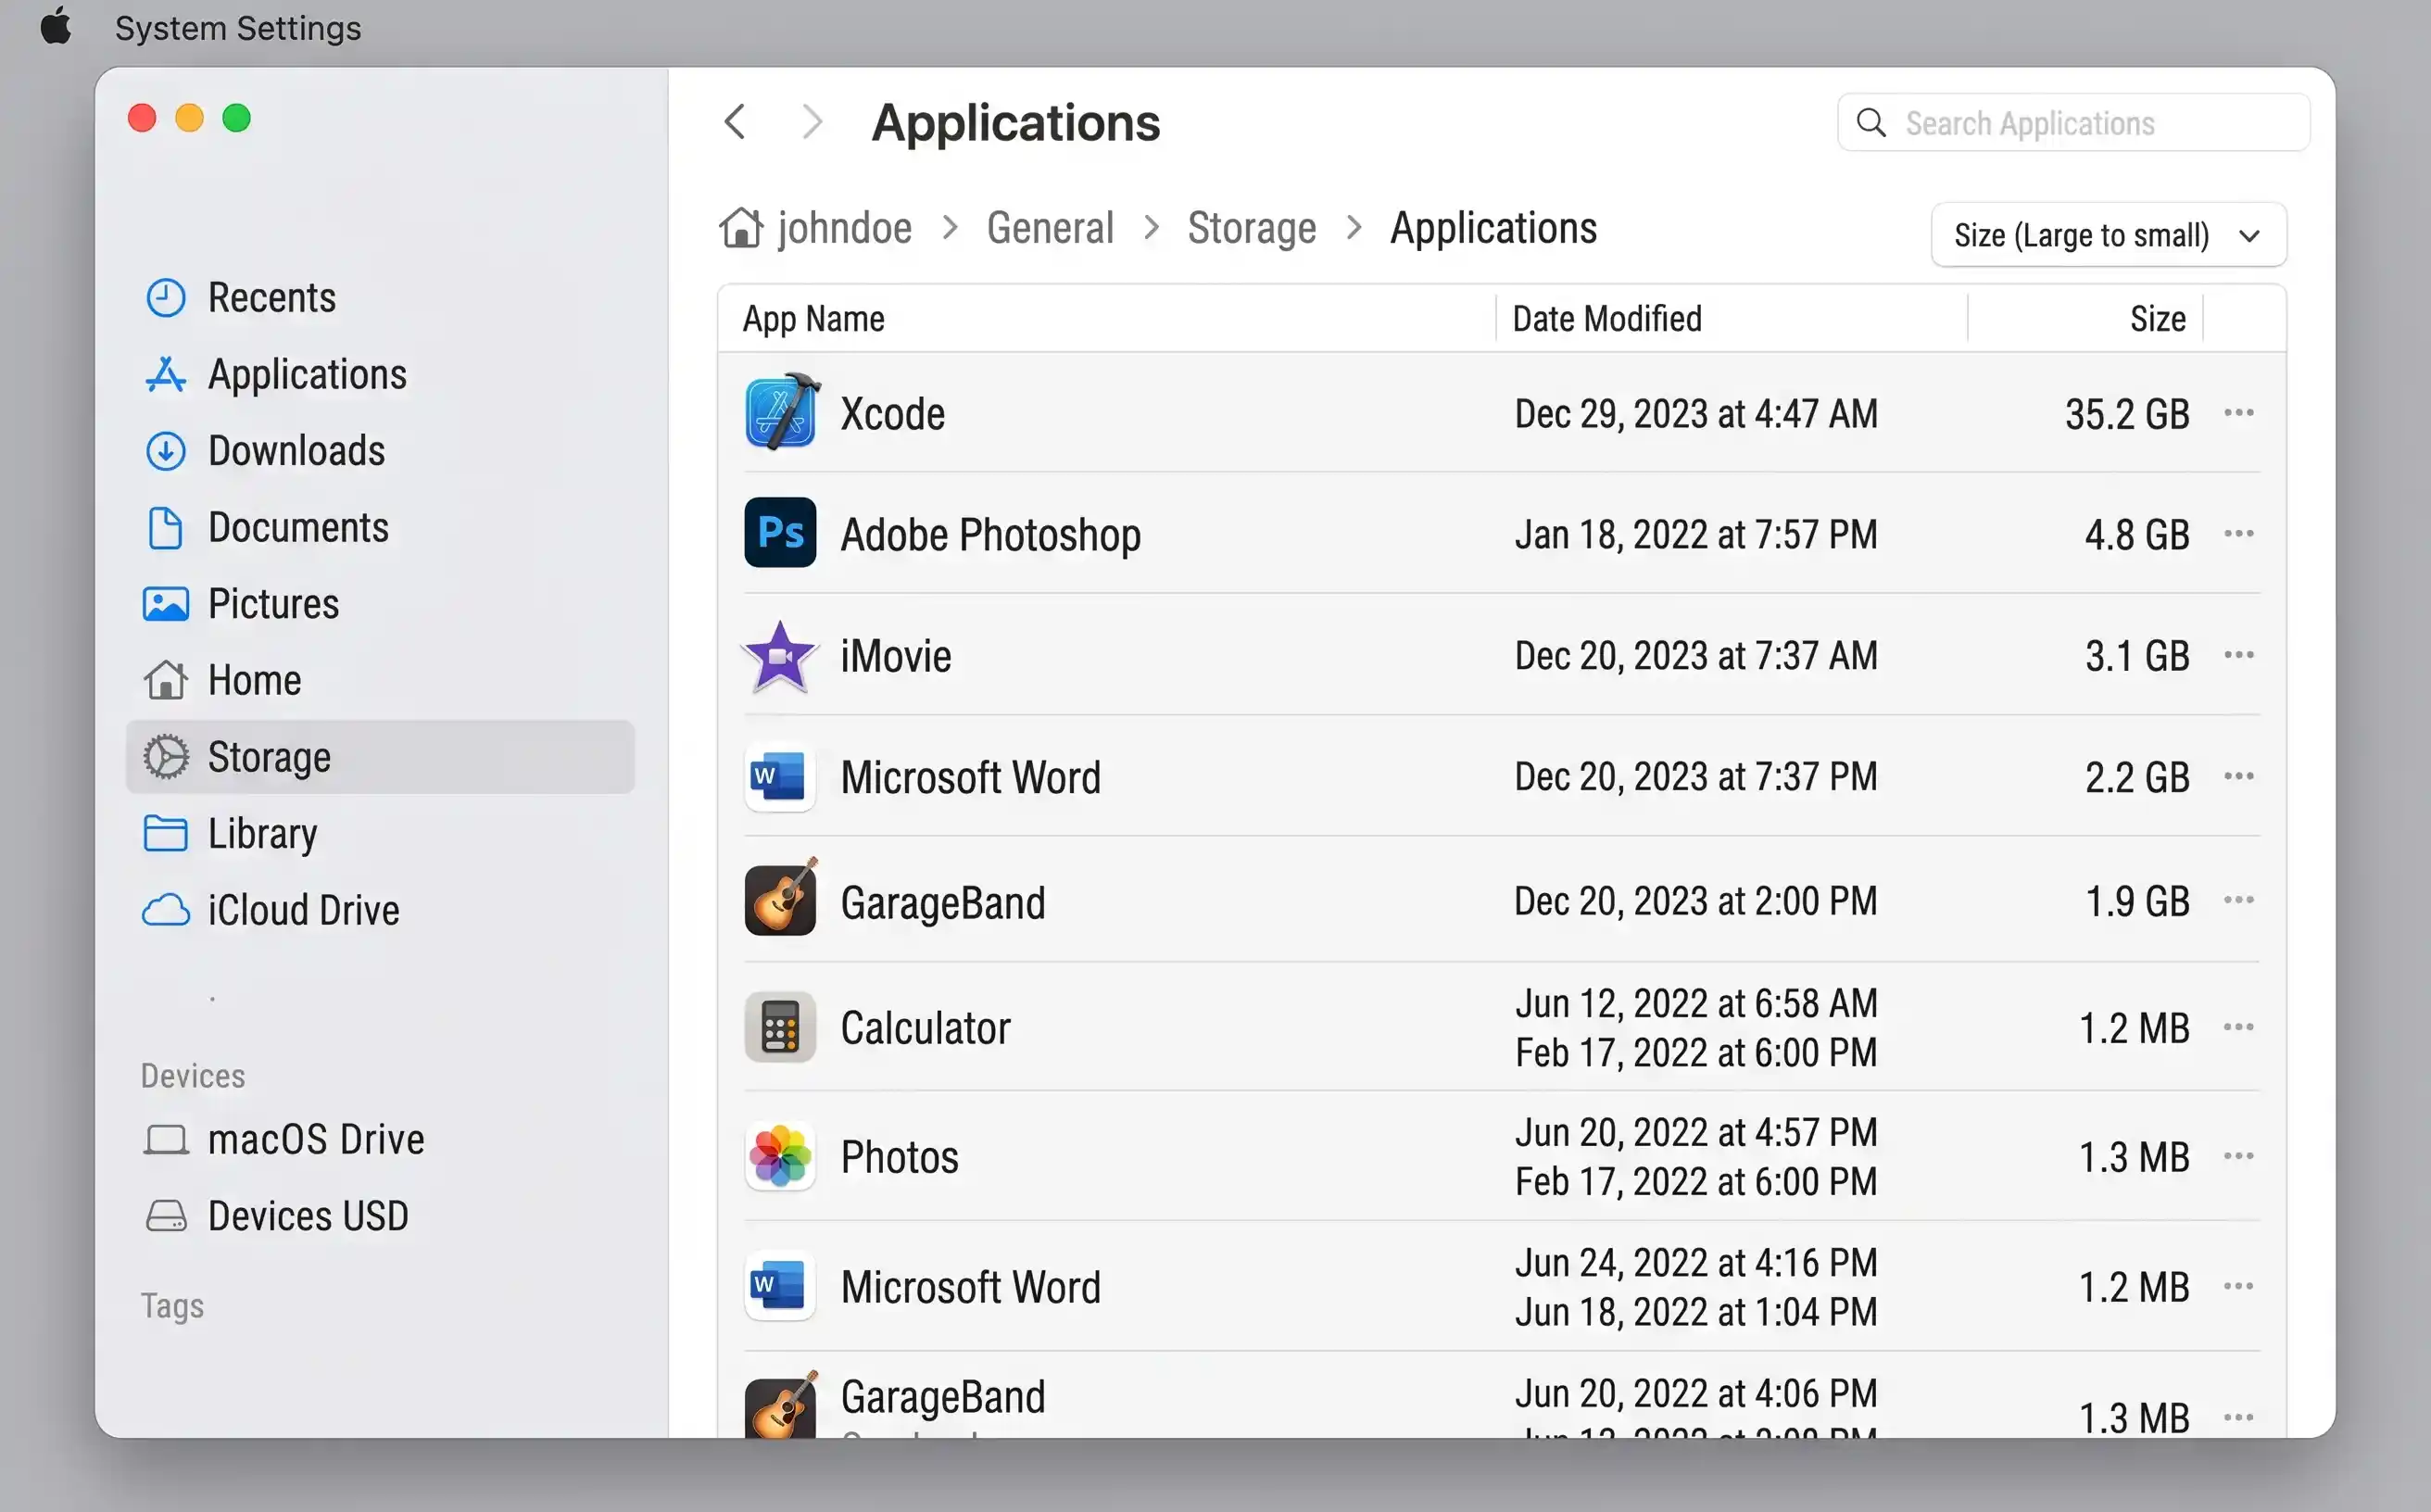Click the iCloud Drive cloud icon

166,910
